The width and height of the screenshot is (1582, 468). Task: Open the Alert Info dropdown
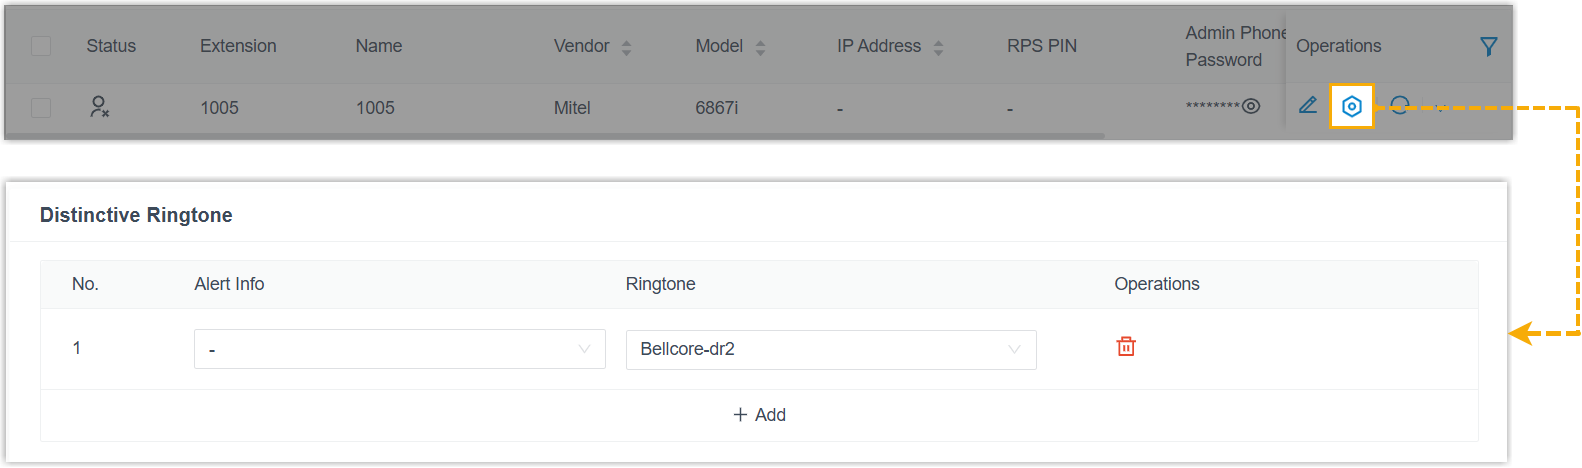pyautogui.click(x=399, y=349)
